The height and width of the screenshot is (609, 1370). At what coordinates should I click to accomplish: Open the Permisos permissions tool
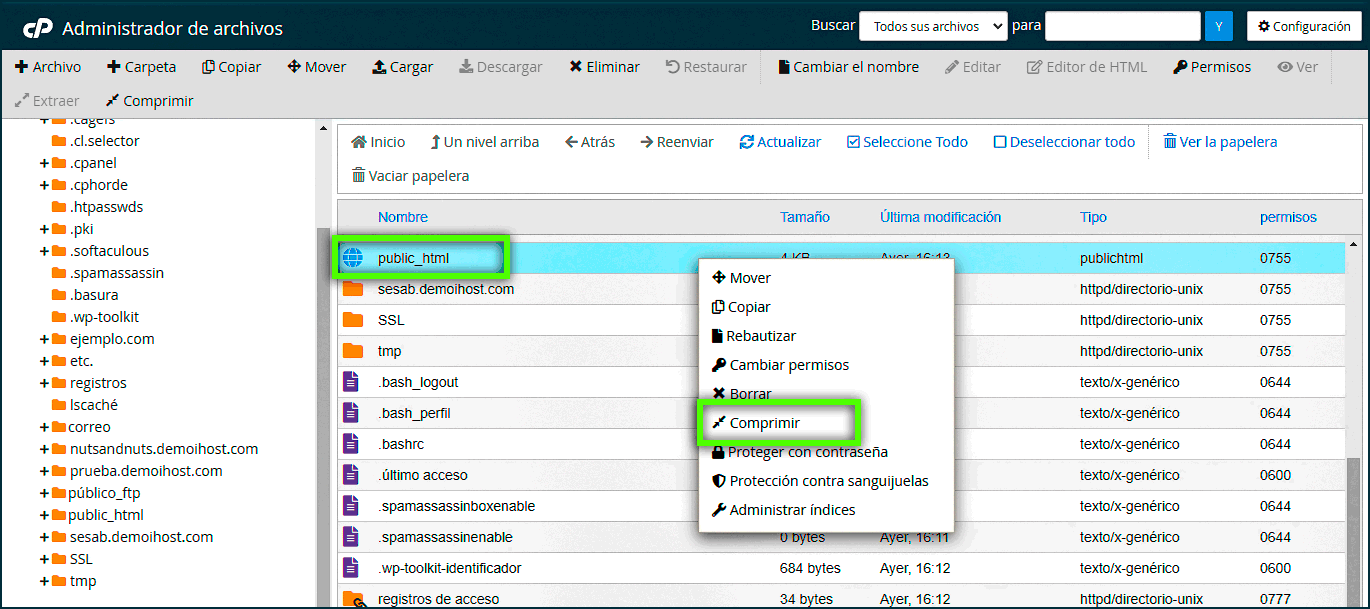pos(1212,66)
